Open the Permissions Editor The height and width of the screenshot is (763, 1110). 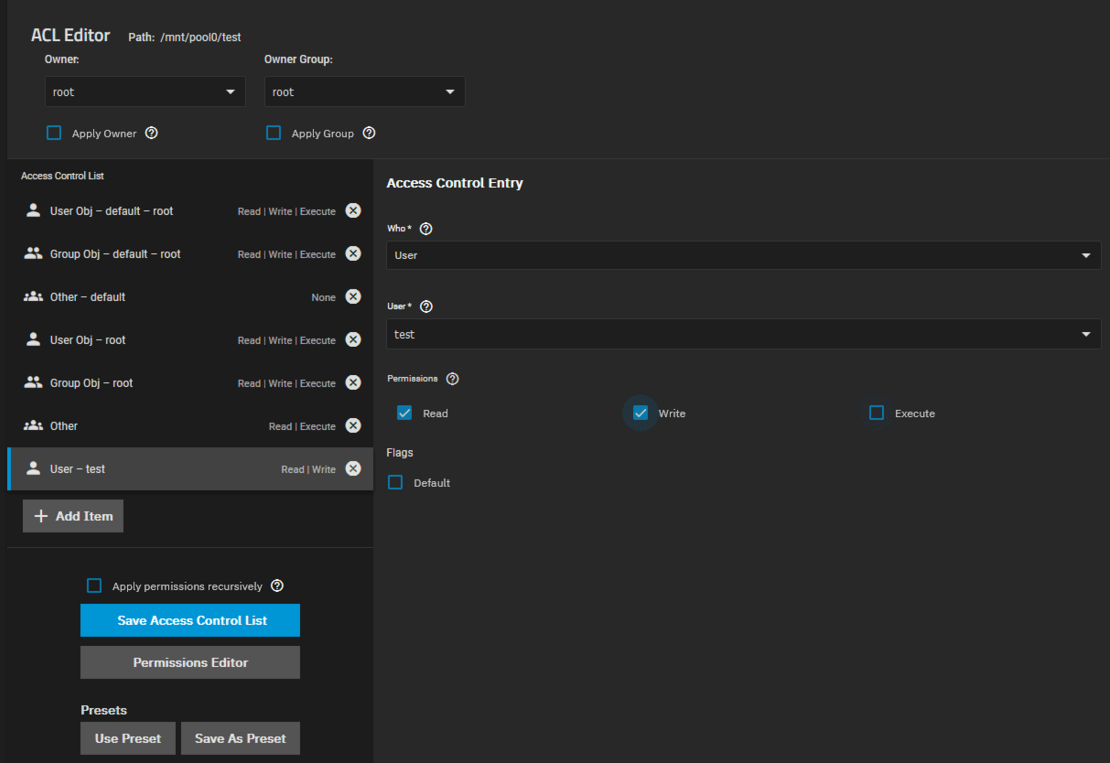coord(190,662)
